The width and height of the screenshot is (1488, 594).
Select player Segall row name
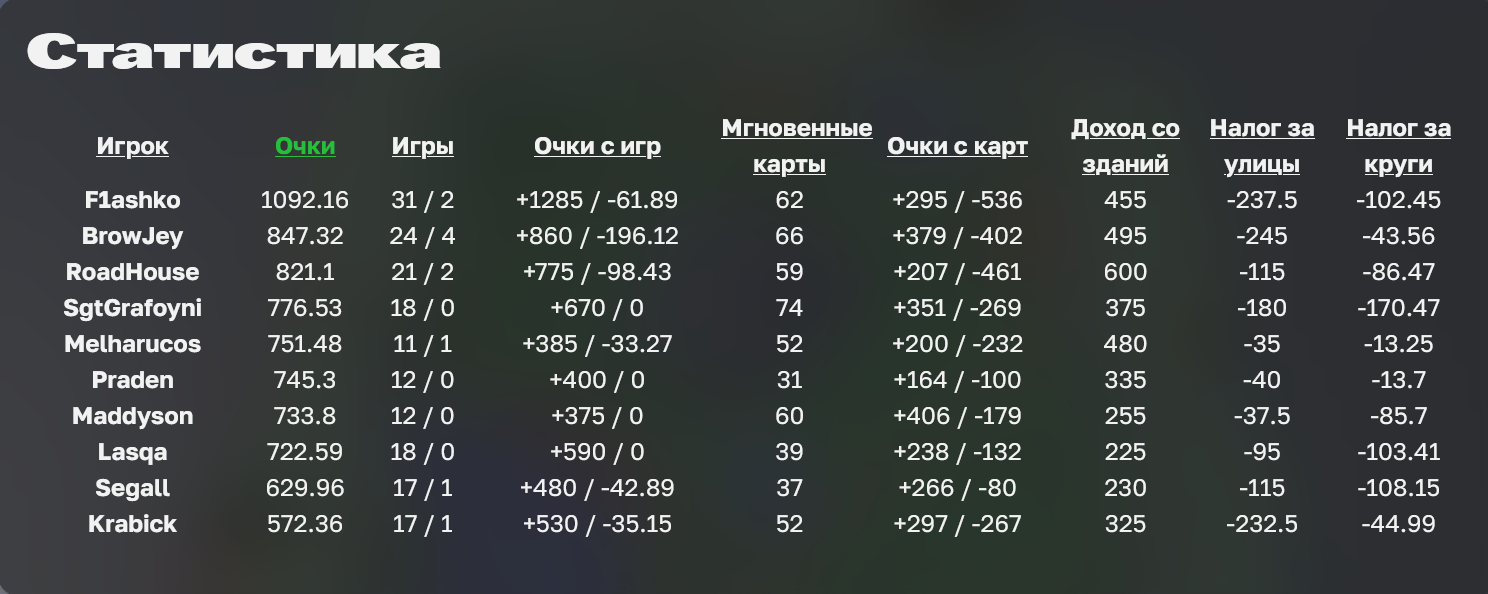133,488
